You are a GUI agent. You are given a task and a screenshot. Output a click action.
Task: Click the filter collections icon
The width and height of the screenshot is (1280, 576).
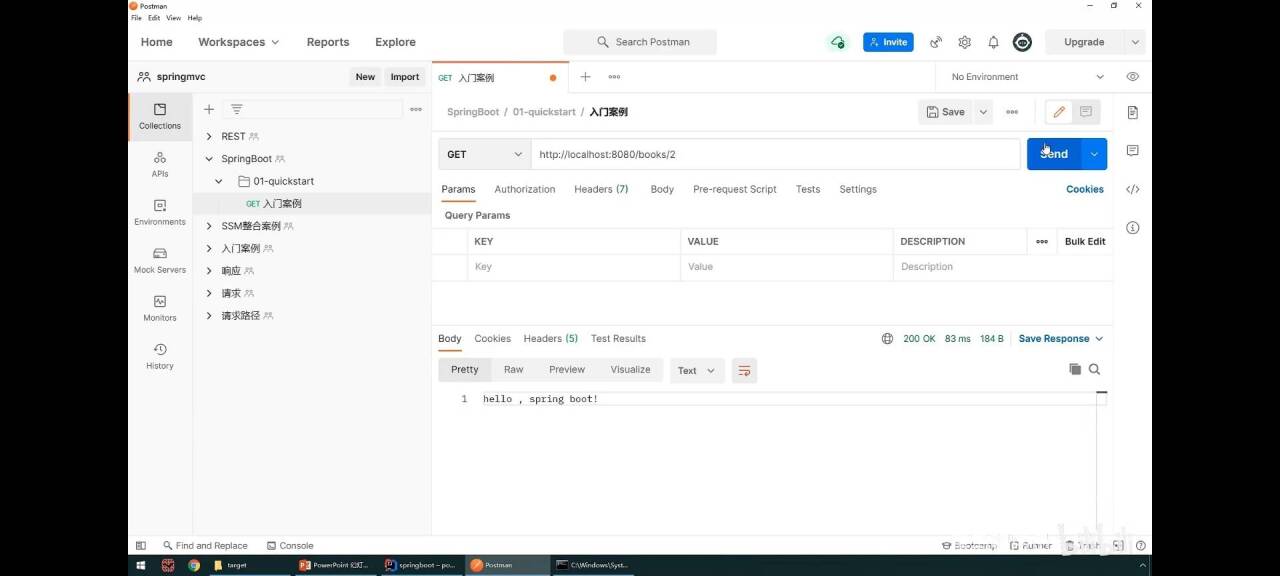[x=237, y=109]
